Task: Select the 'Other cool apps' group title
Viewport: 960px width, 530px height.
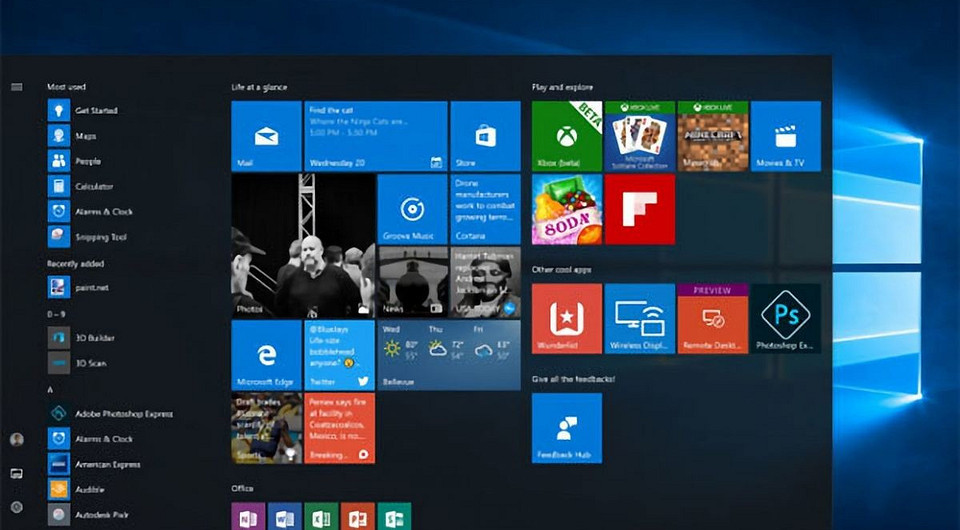Action: coord(561,269)
